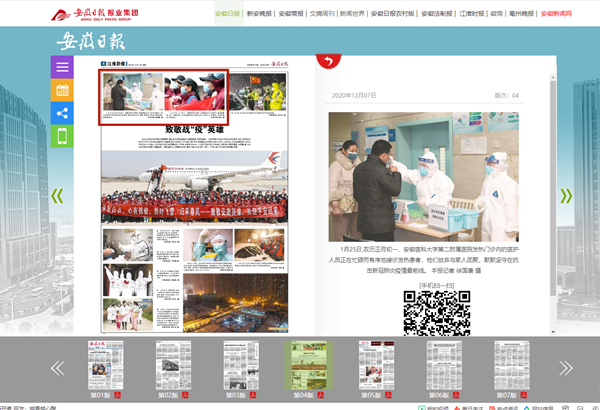The image size is (600, 410).
Task: Go to next page with right chevron
Action: click(x=567, y=196)
